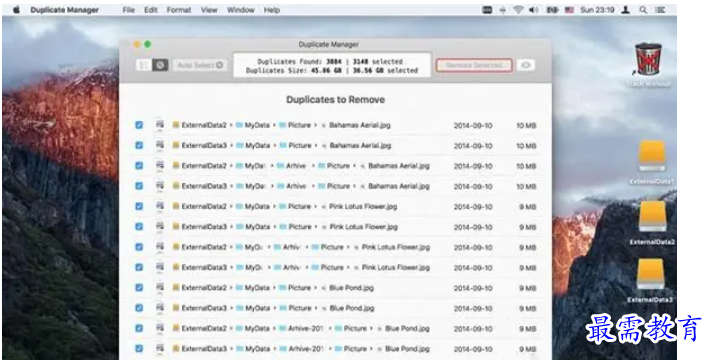Uncheck ExternalData3 MyData › Picture Bahamas Aerial.jpg
The width and height of the screenshot is (710, 360).
tap(139, 145)
